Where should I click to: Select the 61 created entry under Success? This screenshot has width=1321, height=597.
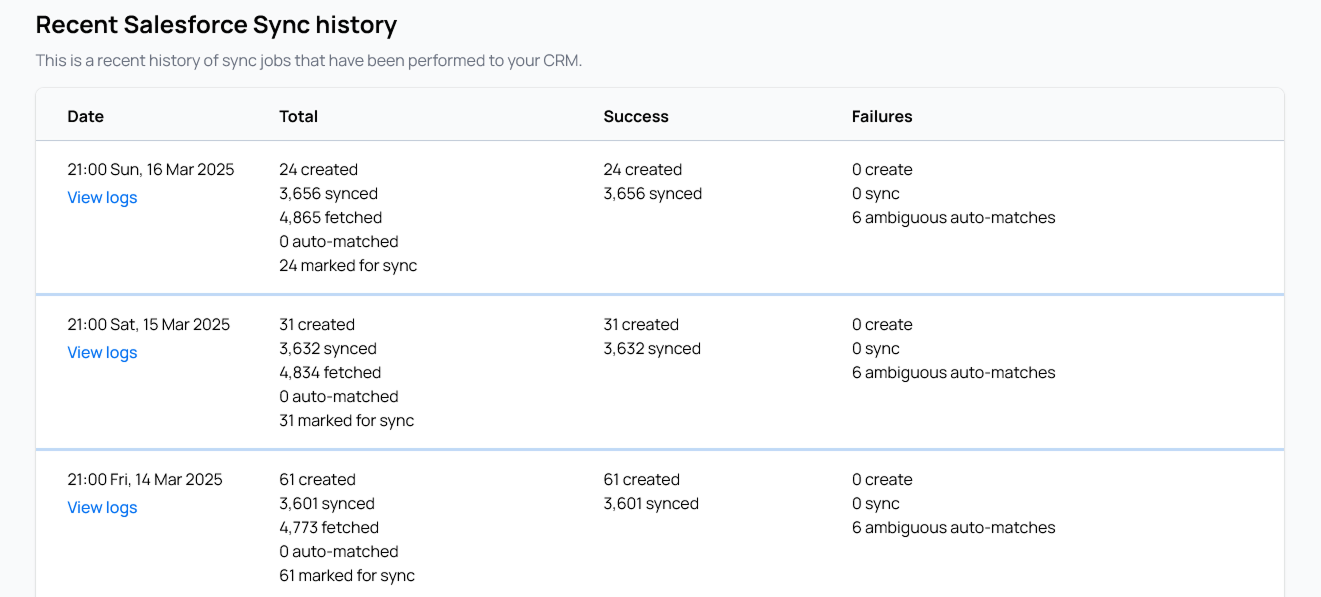pyautogui.click(x=641, y=480)
